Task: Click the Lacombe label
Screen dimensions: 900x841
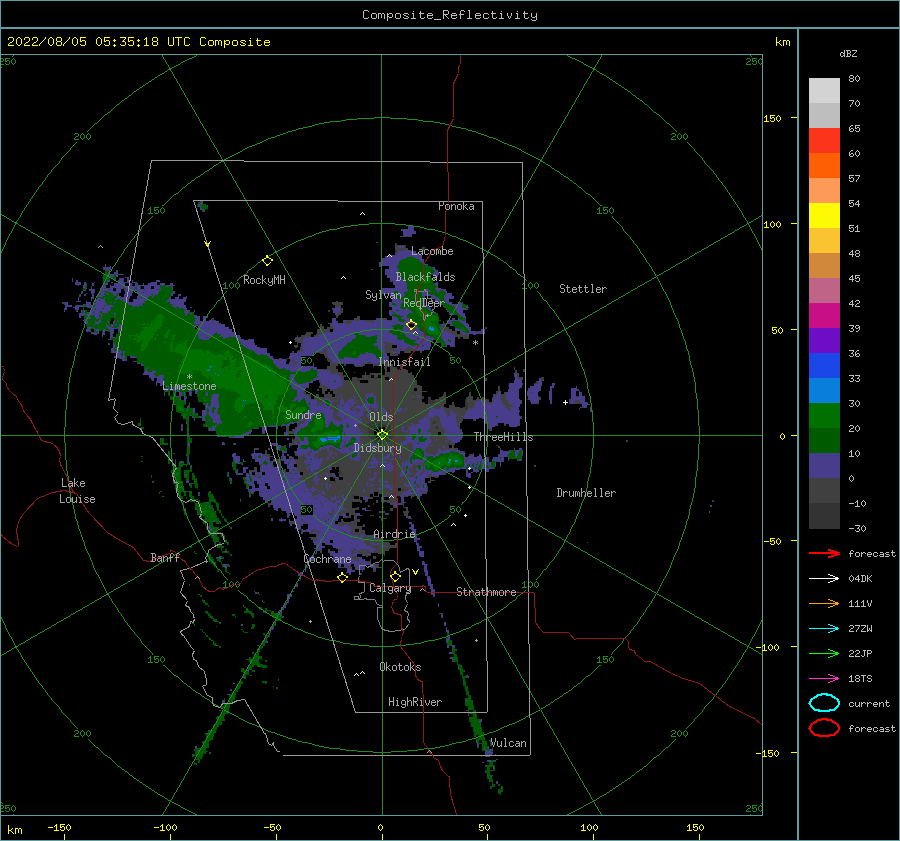Action: [432, 251]
